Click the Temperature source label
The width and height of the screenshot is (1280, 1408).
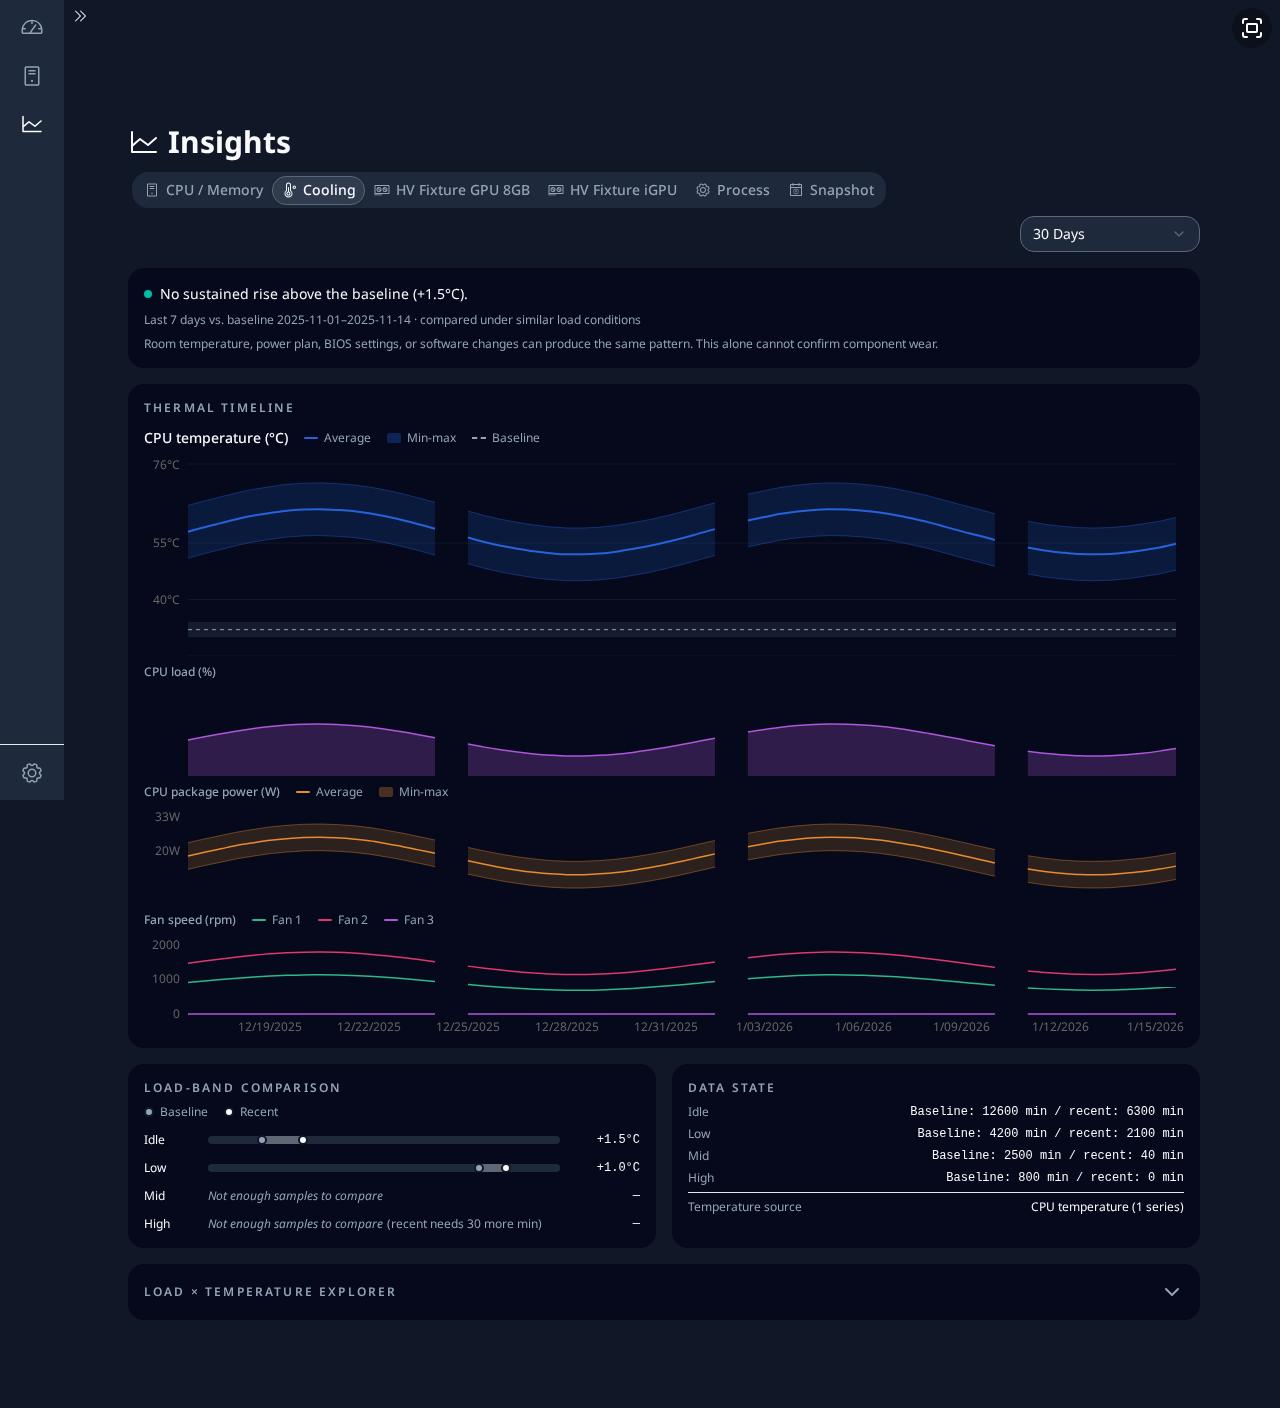745,1207
